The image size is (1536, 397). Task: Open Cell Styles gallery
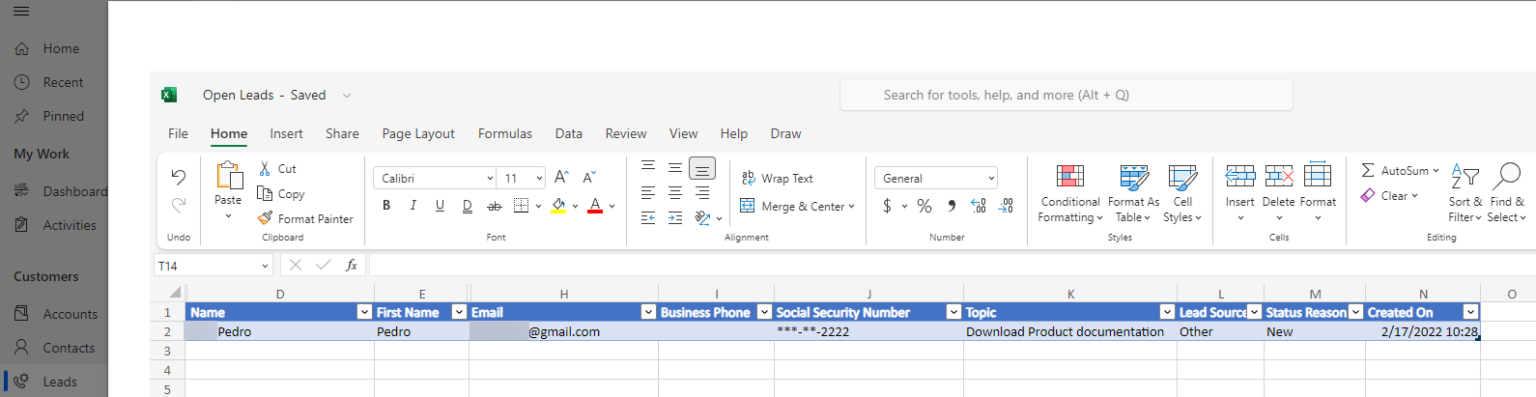[1182, 194]
